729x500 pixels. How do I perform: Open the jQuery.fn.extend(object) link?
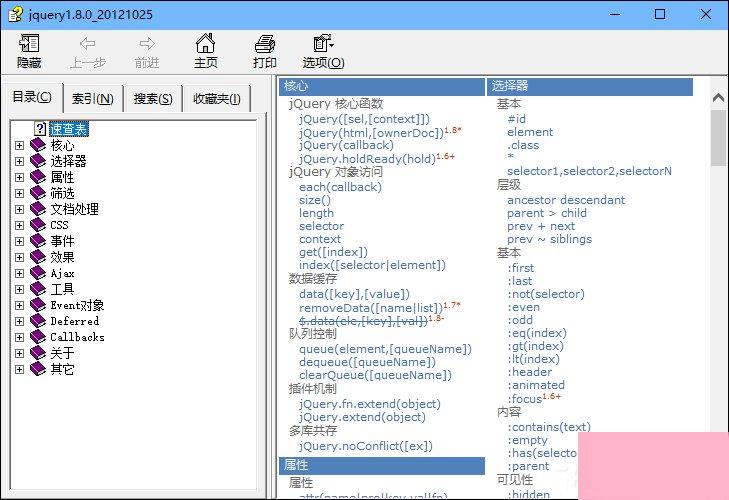point(370,404)
